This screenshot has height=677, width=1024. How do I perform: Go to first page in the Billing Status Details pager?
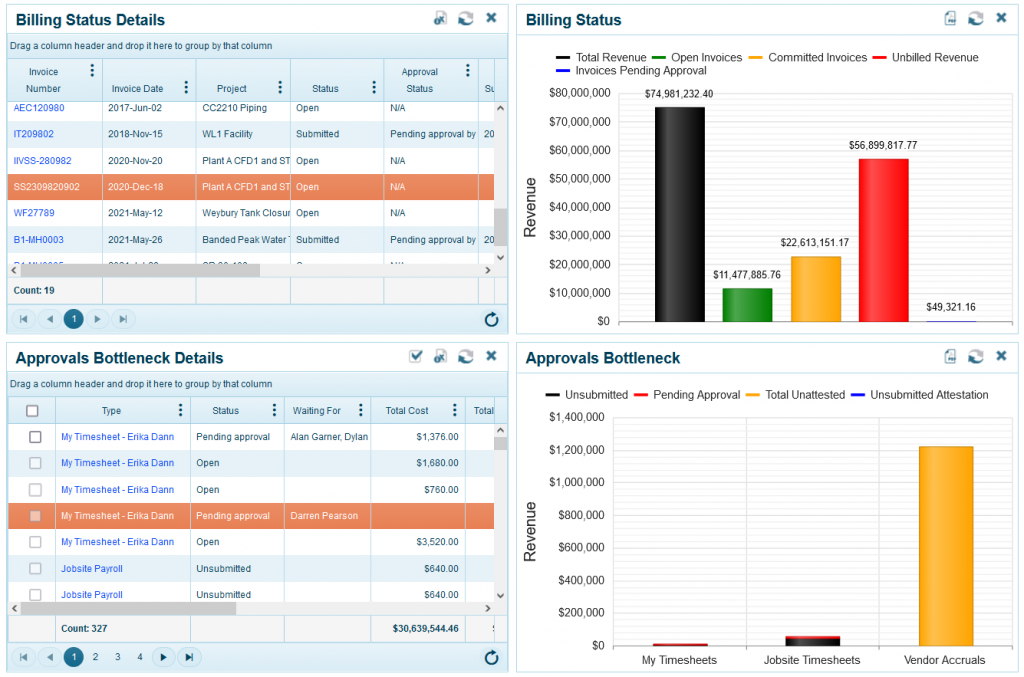point(25,319)
